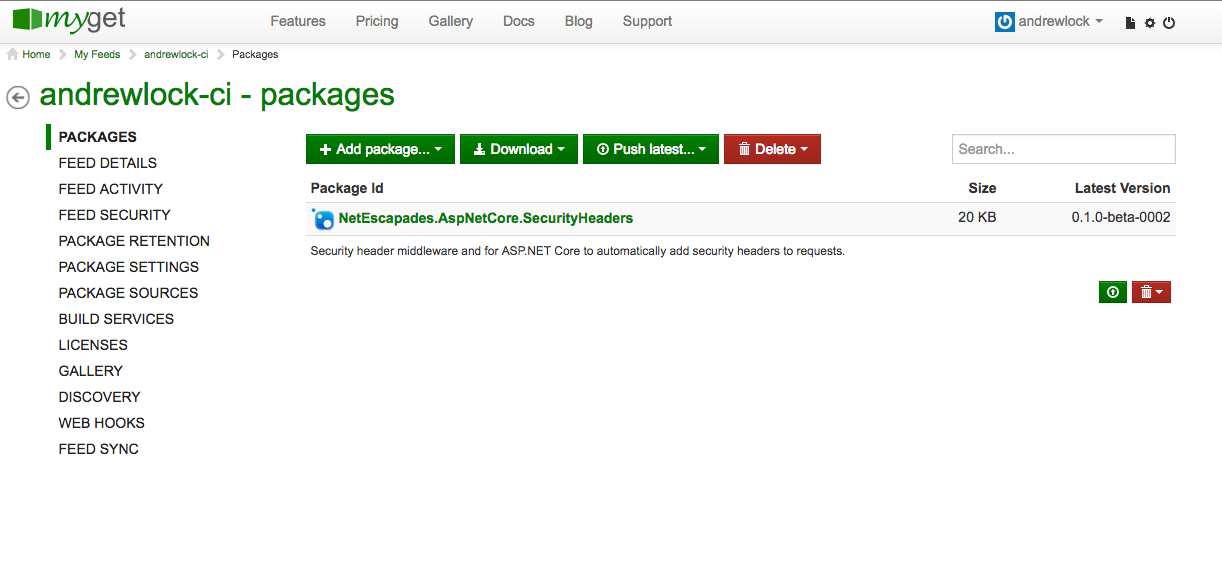Click the Packages breadcrumb text

pyautogui.click(x=255, y=54)
